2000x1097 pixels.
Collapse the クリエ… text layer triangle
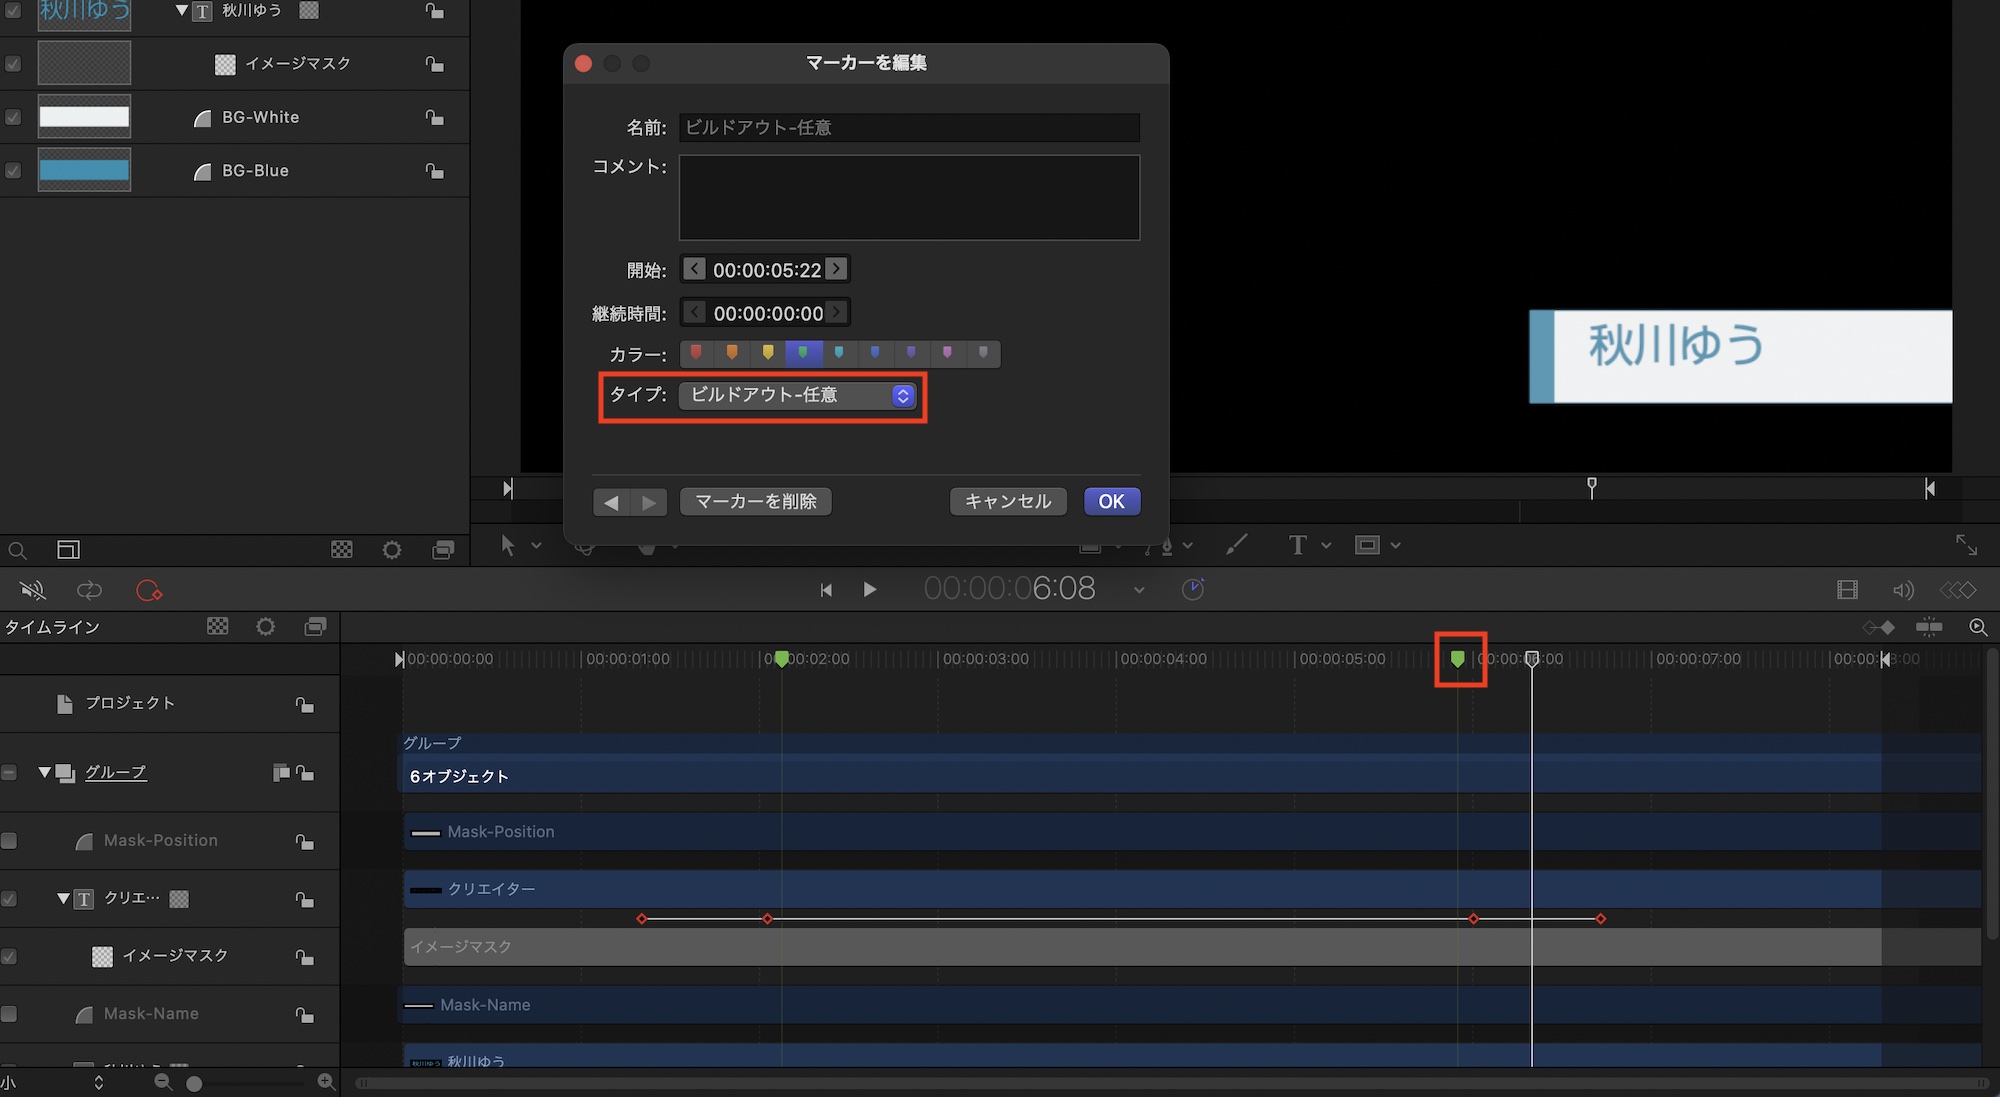coord(63,898)
